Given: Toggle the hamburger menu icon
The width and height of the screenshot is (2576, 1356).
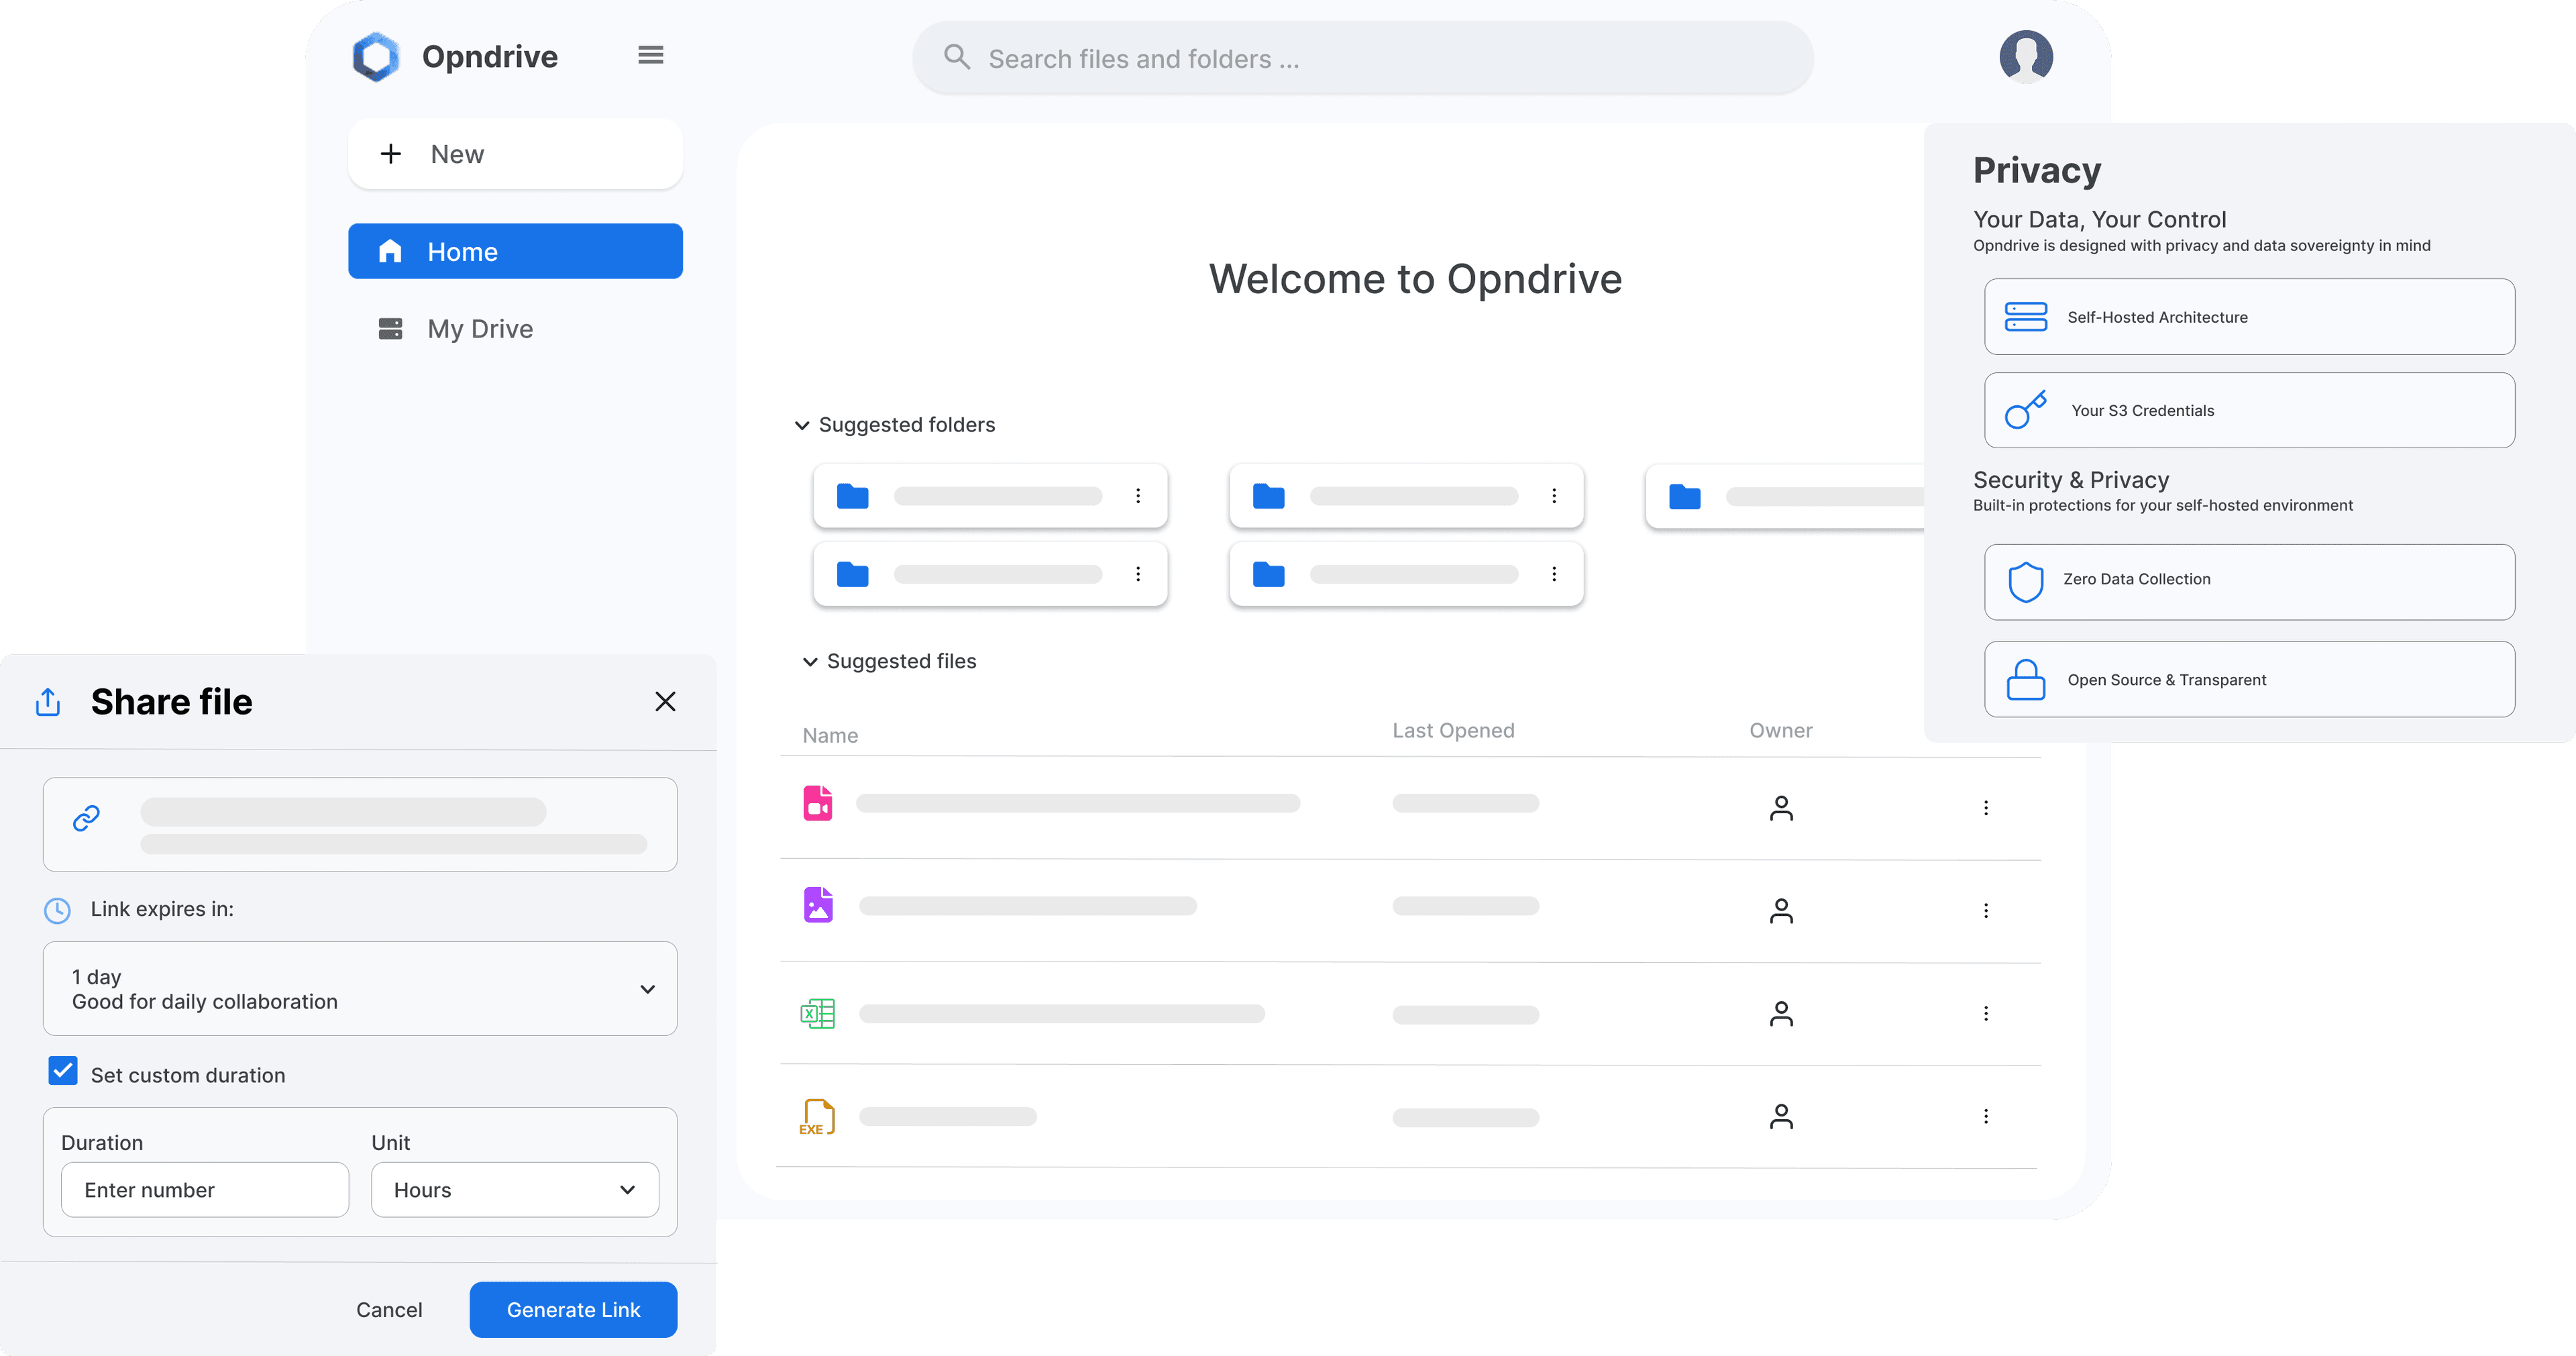Looking at the screenshot, I should [651, 55].
